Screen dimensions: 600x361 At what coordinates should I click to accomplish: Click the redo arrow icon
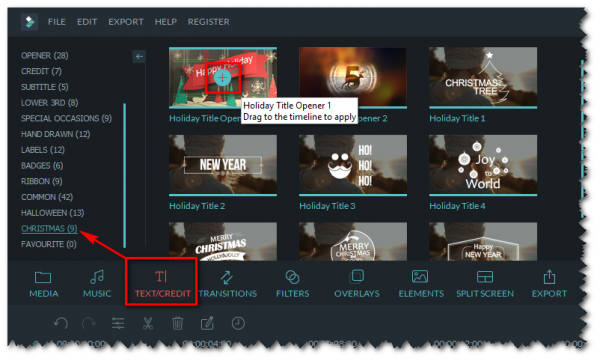tap(89, 323)
